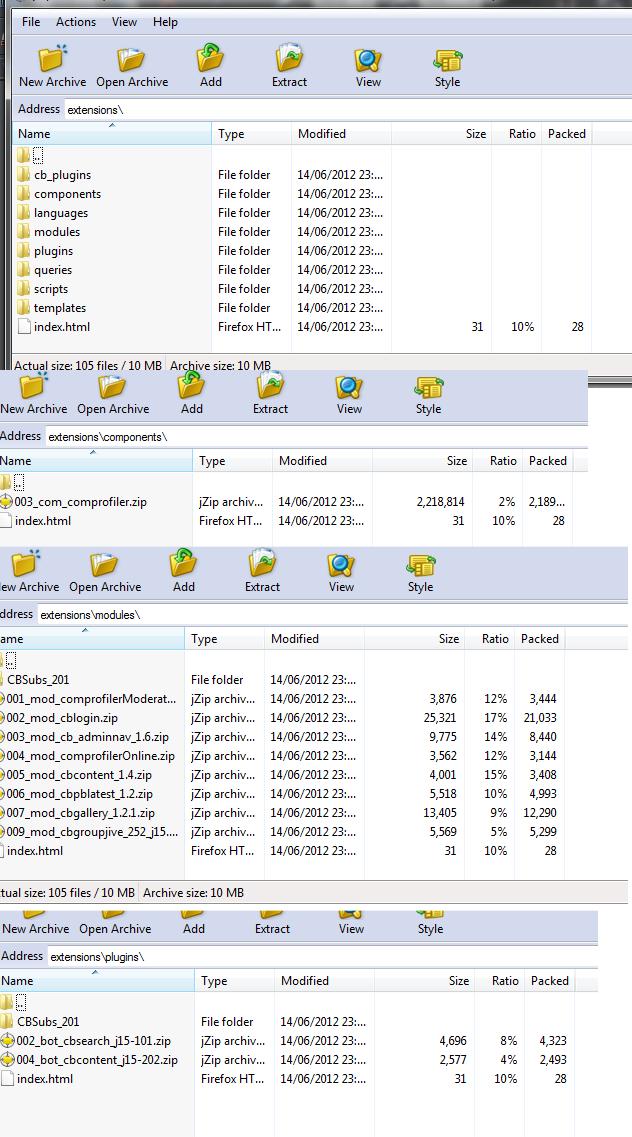
Task: Click the 25,321 size value
Action: click(x=442, y=718)
